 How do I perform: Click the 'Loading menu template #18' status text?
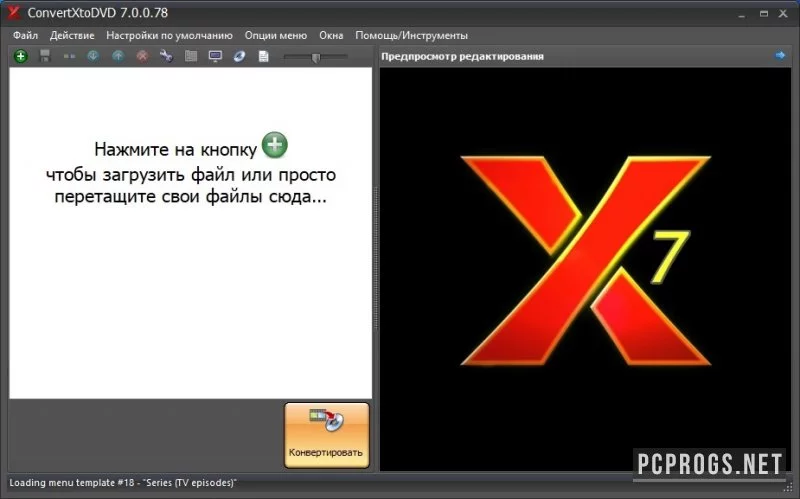pyautogui.click(x=122, y=483)
